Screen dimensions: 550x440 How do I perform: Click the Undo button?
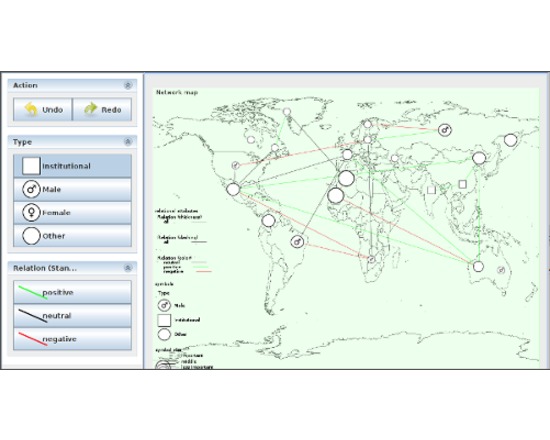42,109
